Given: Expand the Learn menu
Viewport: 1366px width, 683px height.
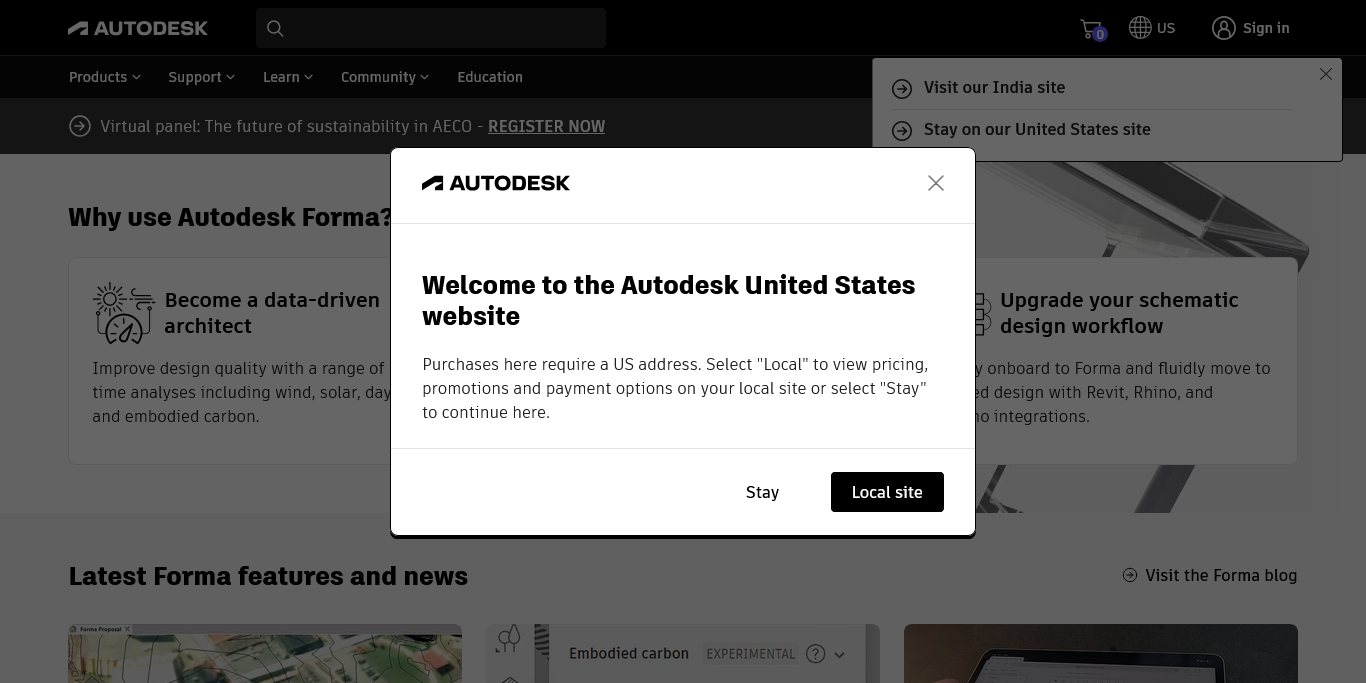Looking at the screenshot, I should click(288, 77).
